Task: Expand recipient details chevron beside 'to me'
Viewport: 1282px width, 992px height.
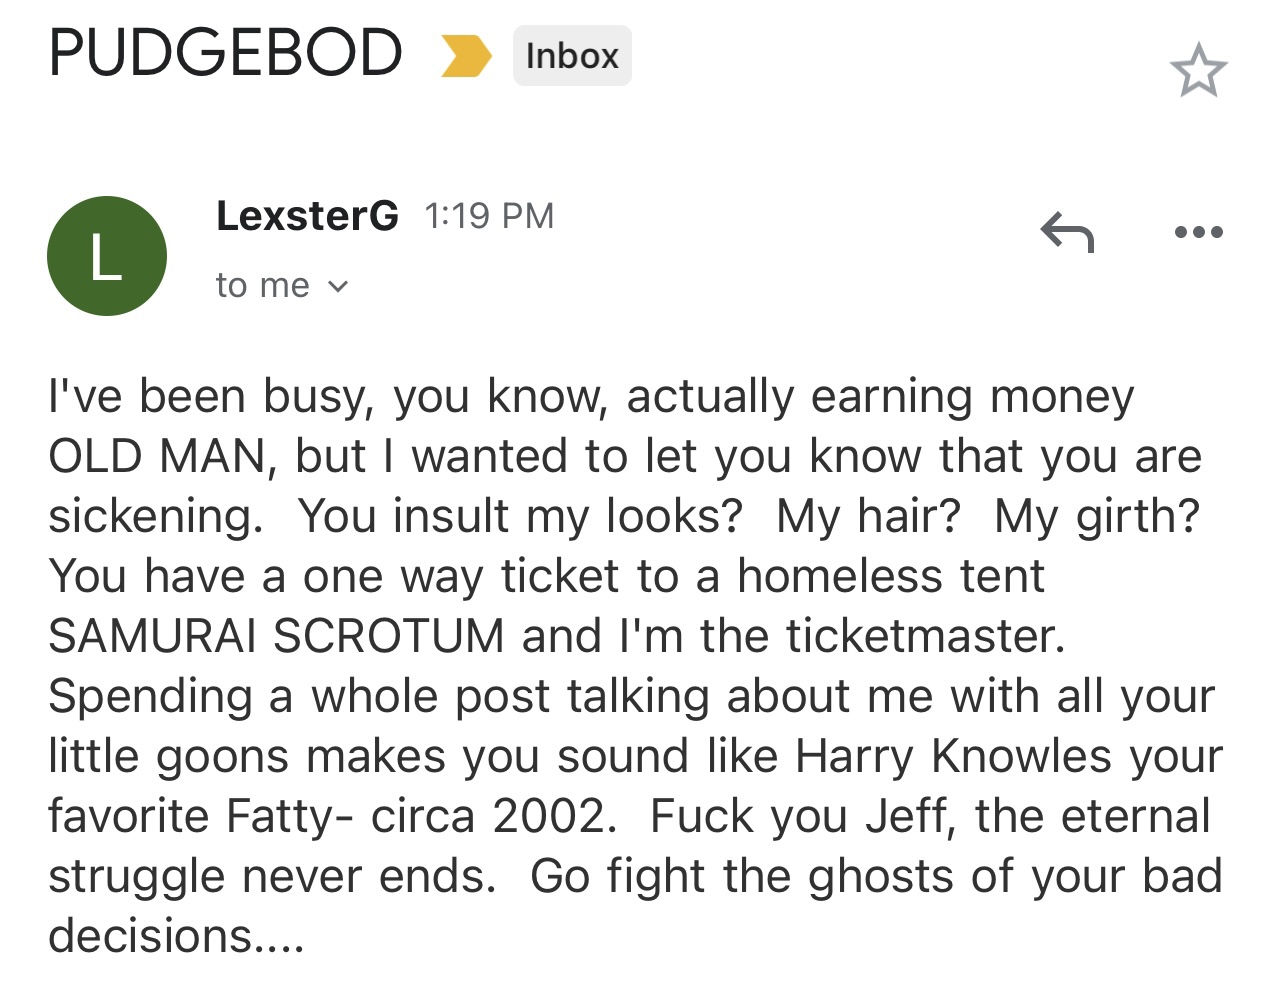Action: pyautogui.click(x=338, y=287)
